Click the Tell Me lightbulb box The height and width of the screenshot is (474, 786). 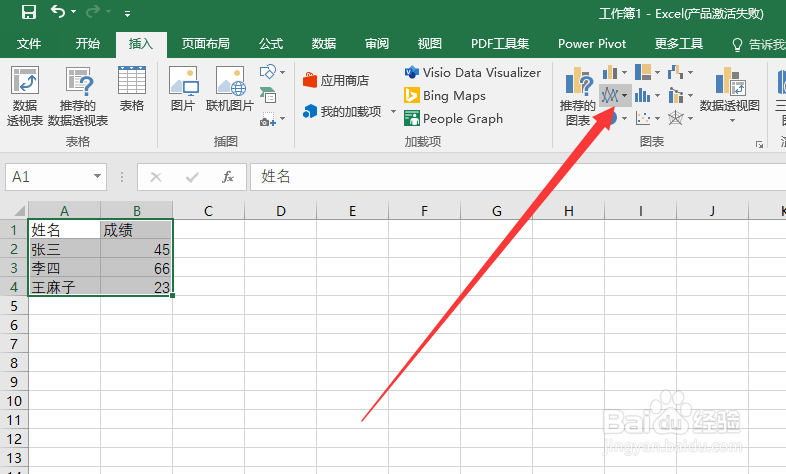[x=758, y=45]
